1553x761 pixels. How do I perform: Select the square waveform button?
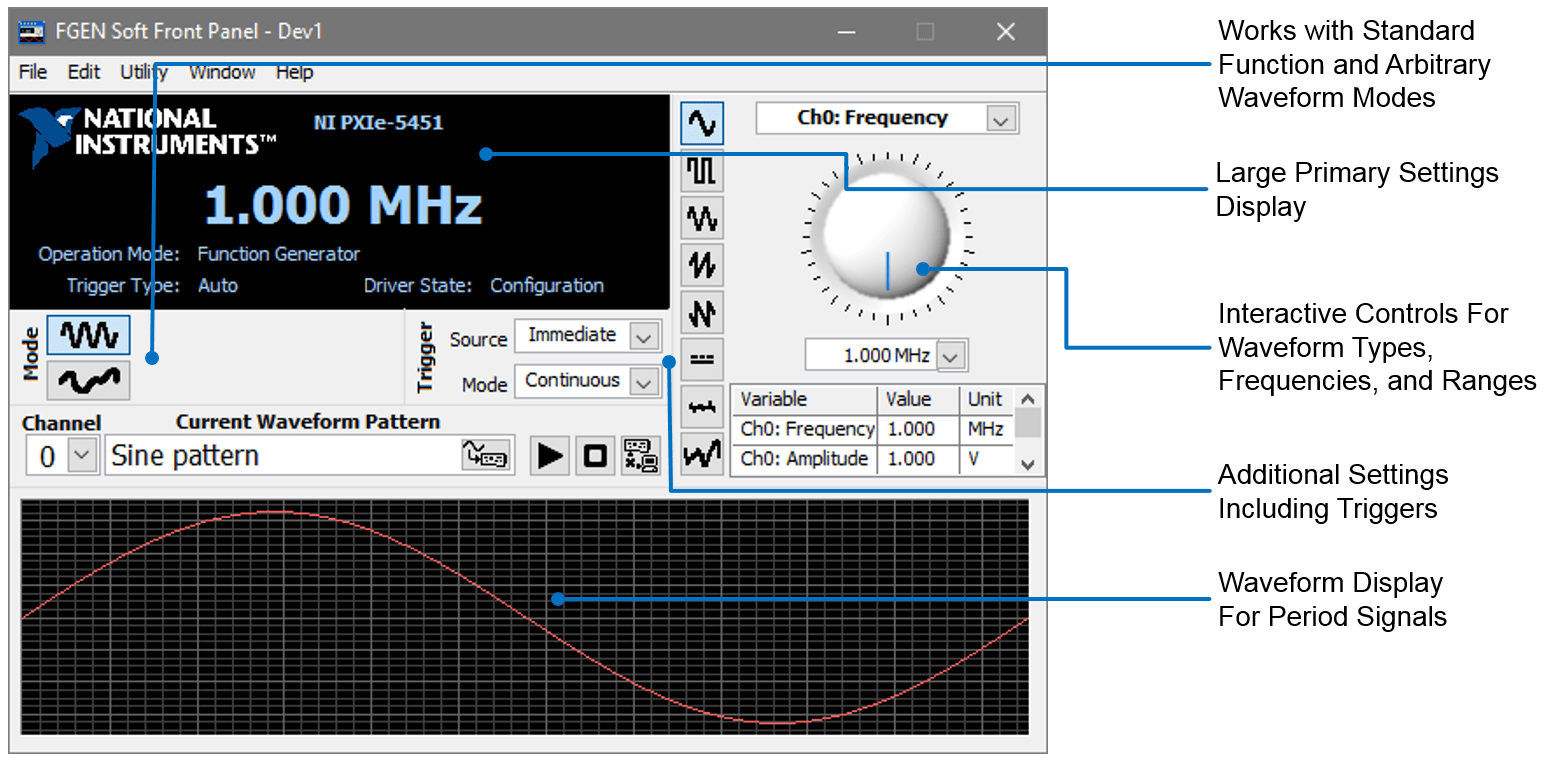click(x=702, y=171)
